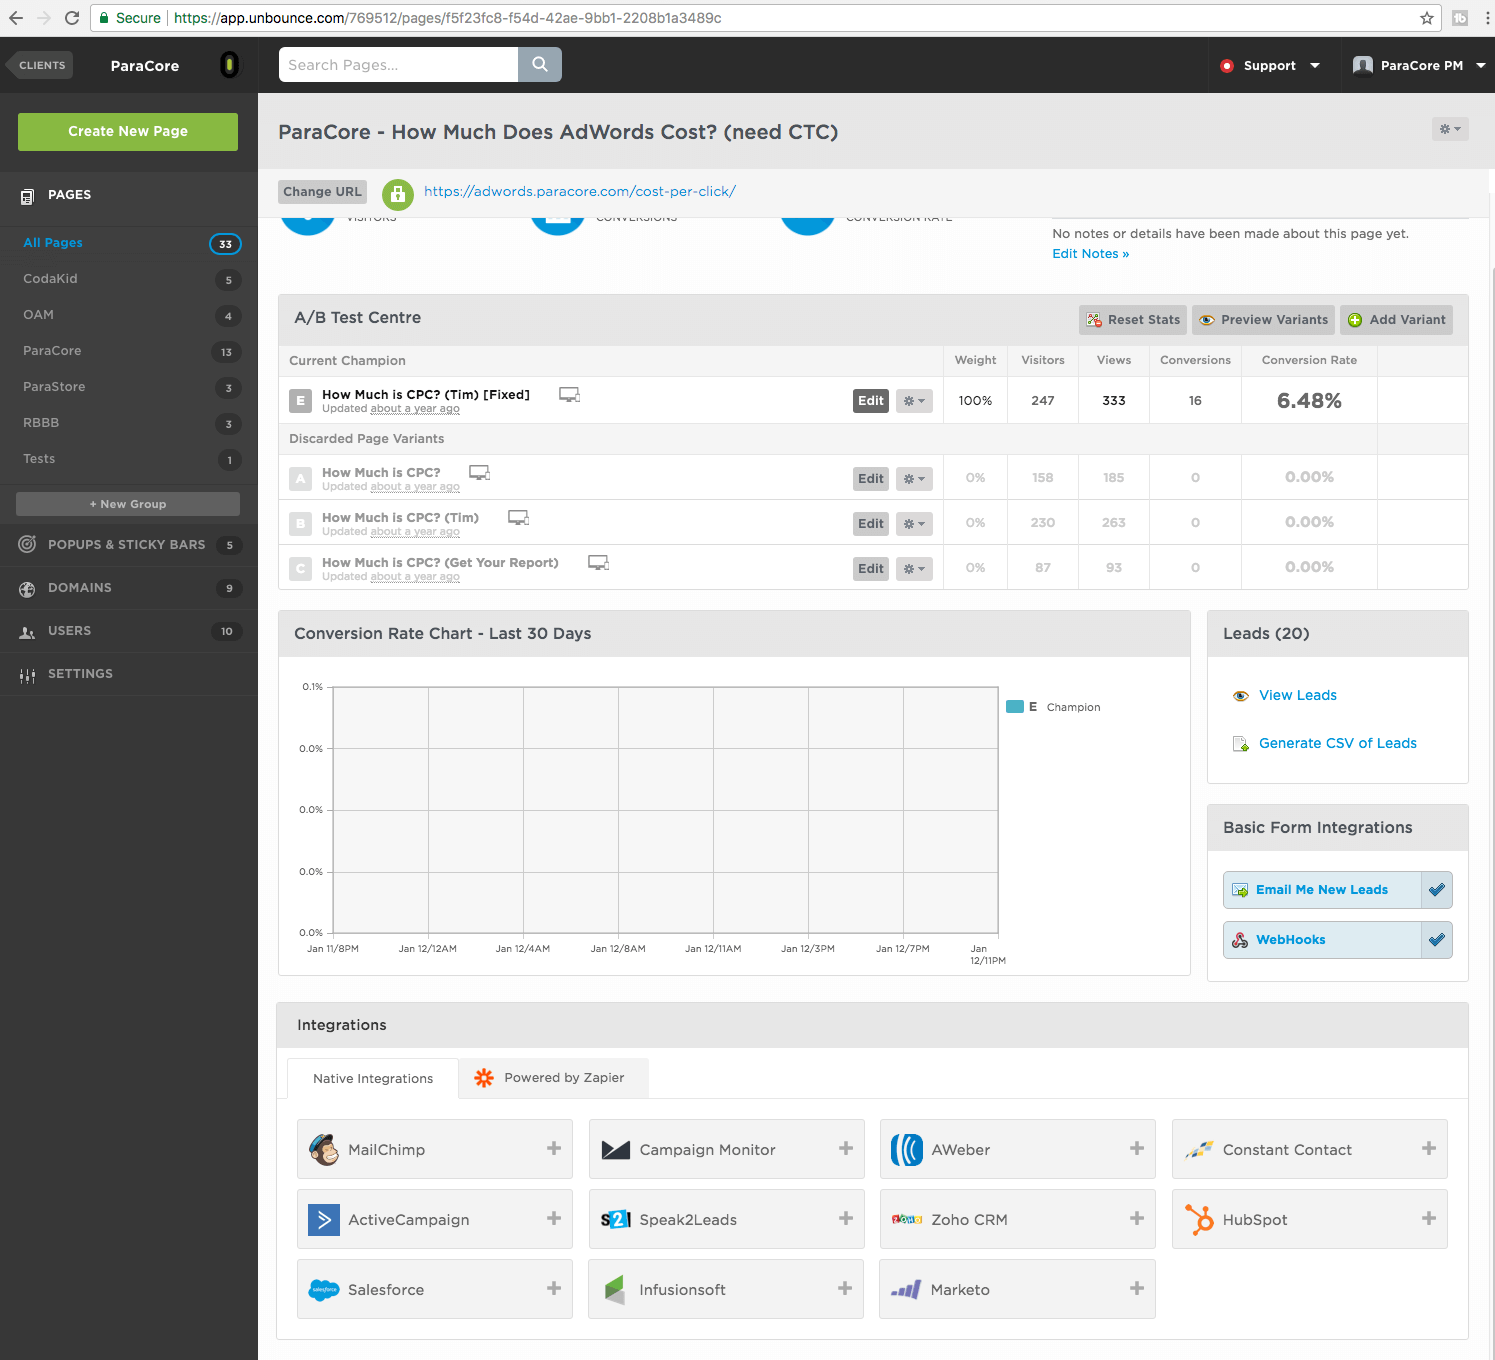Click the + New Group button
Image resolution: width=1495 pixels, height=1360 pixels.
pyautogui.click(x=128, y=504)
